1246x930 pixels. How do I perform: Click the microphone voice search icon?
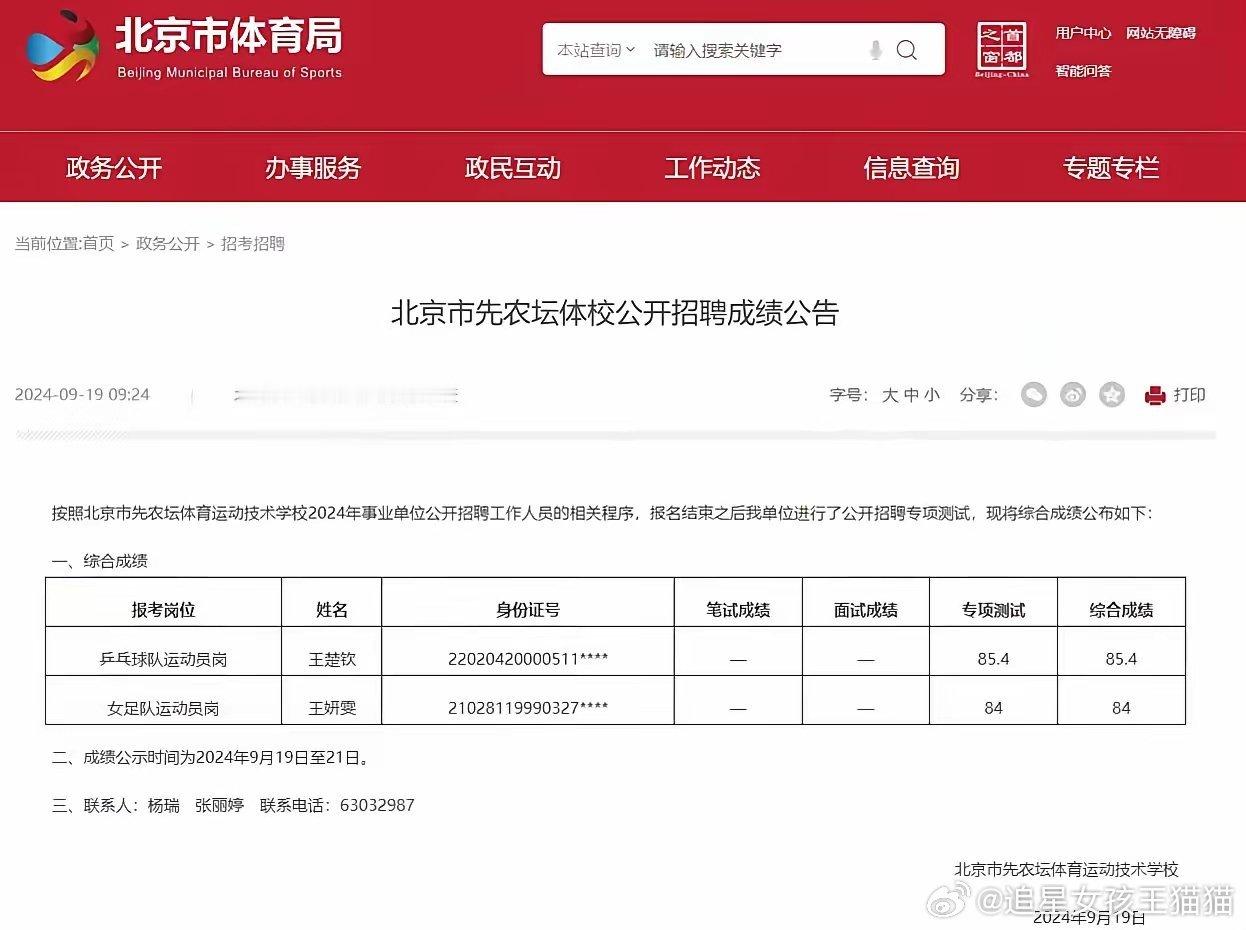[x=876, y=50]
